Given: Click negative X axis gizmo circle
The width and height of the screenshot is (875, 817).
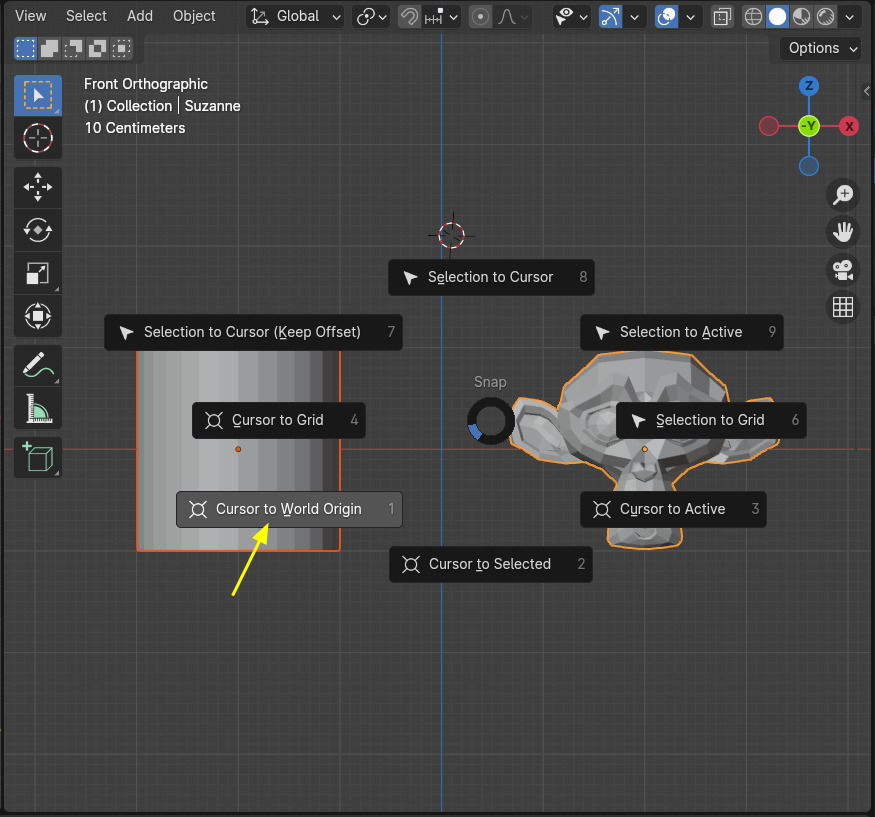Looking at the screenshot, I should click(x=768, y=126).
